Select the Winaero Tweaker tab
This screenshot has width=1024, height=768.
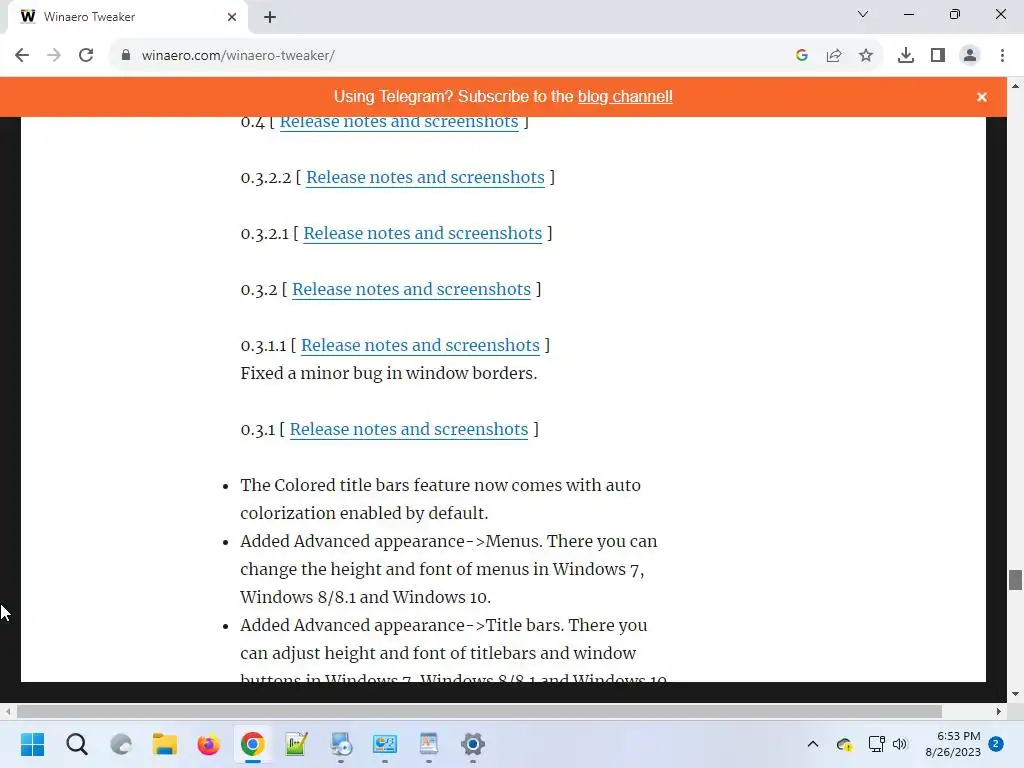pyautogui.click(x=127, y=17)
